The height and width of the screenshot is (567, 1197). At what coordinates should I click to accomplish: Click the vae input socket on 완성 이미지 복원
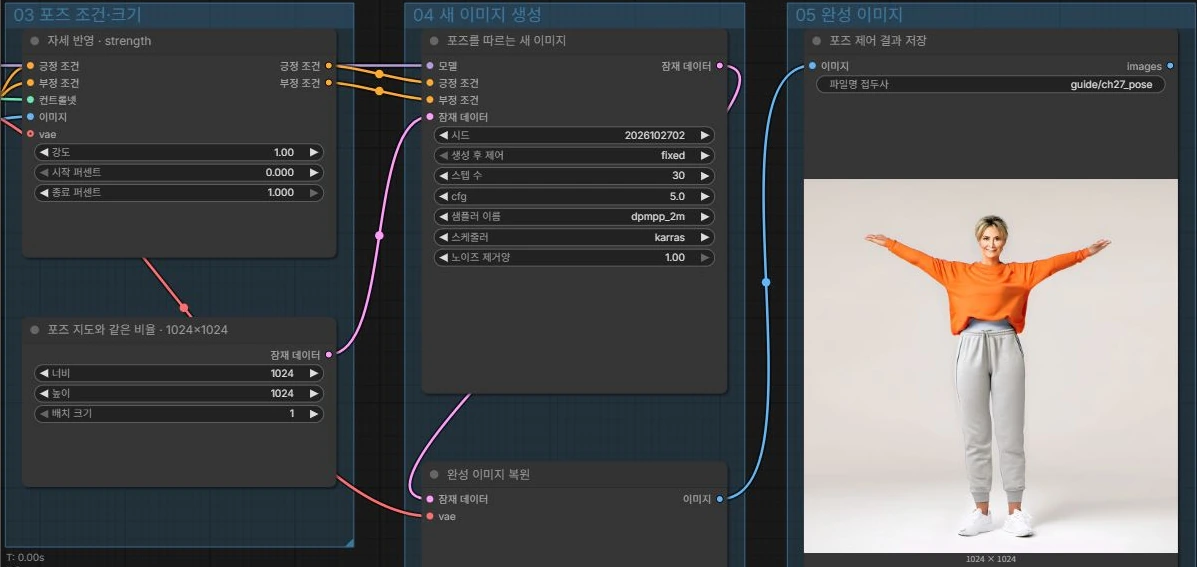click(430, 517)
